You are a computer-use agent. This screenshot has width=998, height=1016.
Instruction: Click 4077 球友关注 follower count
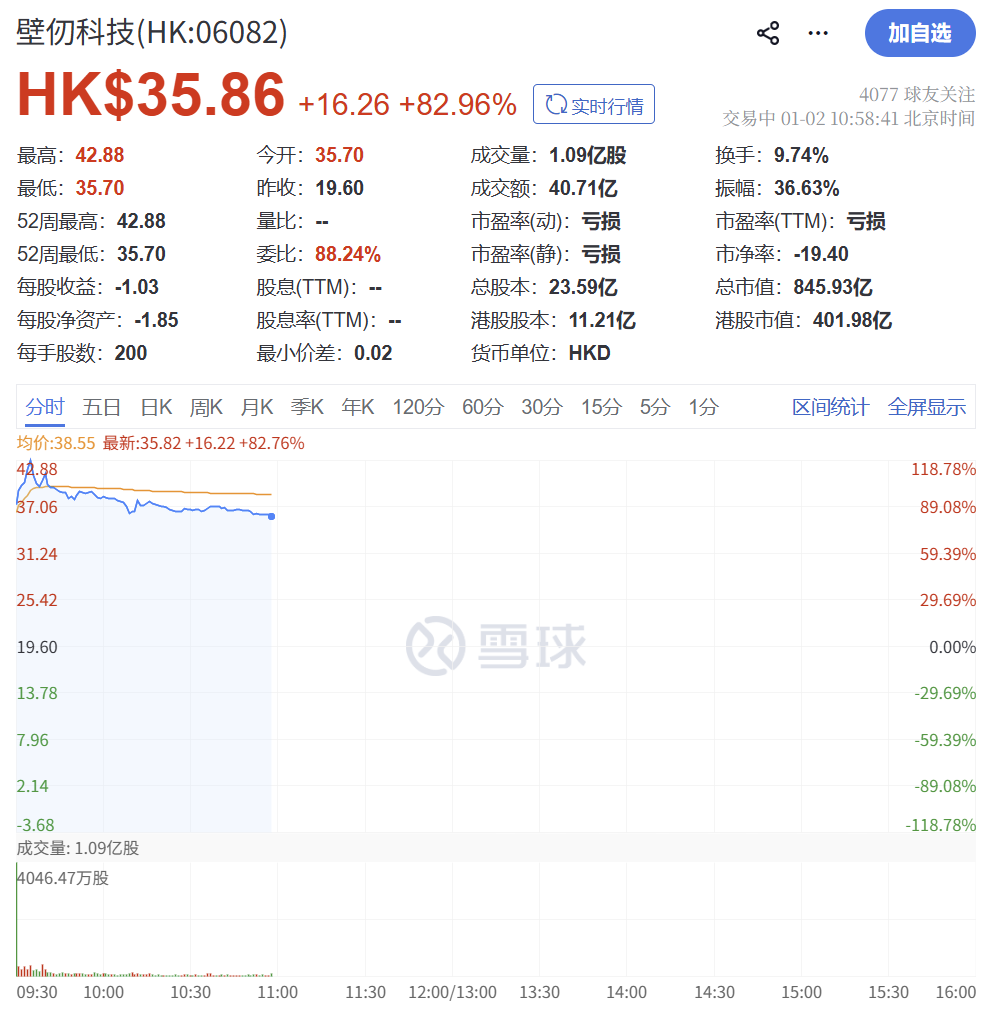(917, 95)
